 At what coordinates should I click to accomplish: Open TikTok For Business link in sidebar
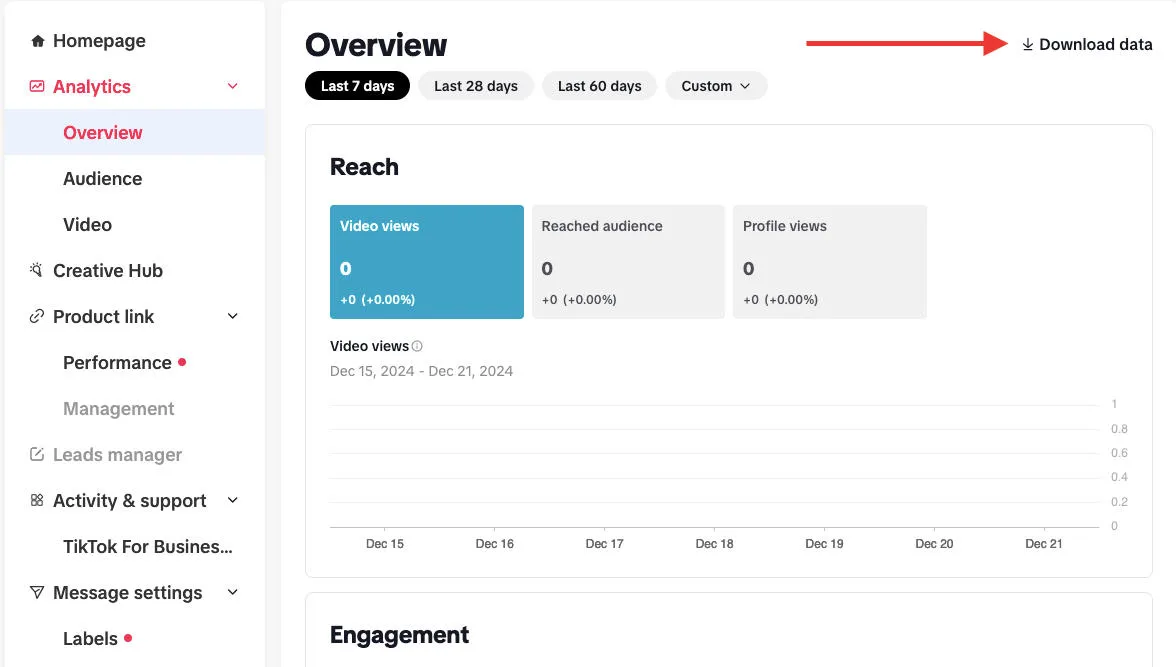pos(148,547)
